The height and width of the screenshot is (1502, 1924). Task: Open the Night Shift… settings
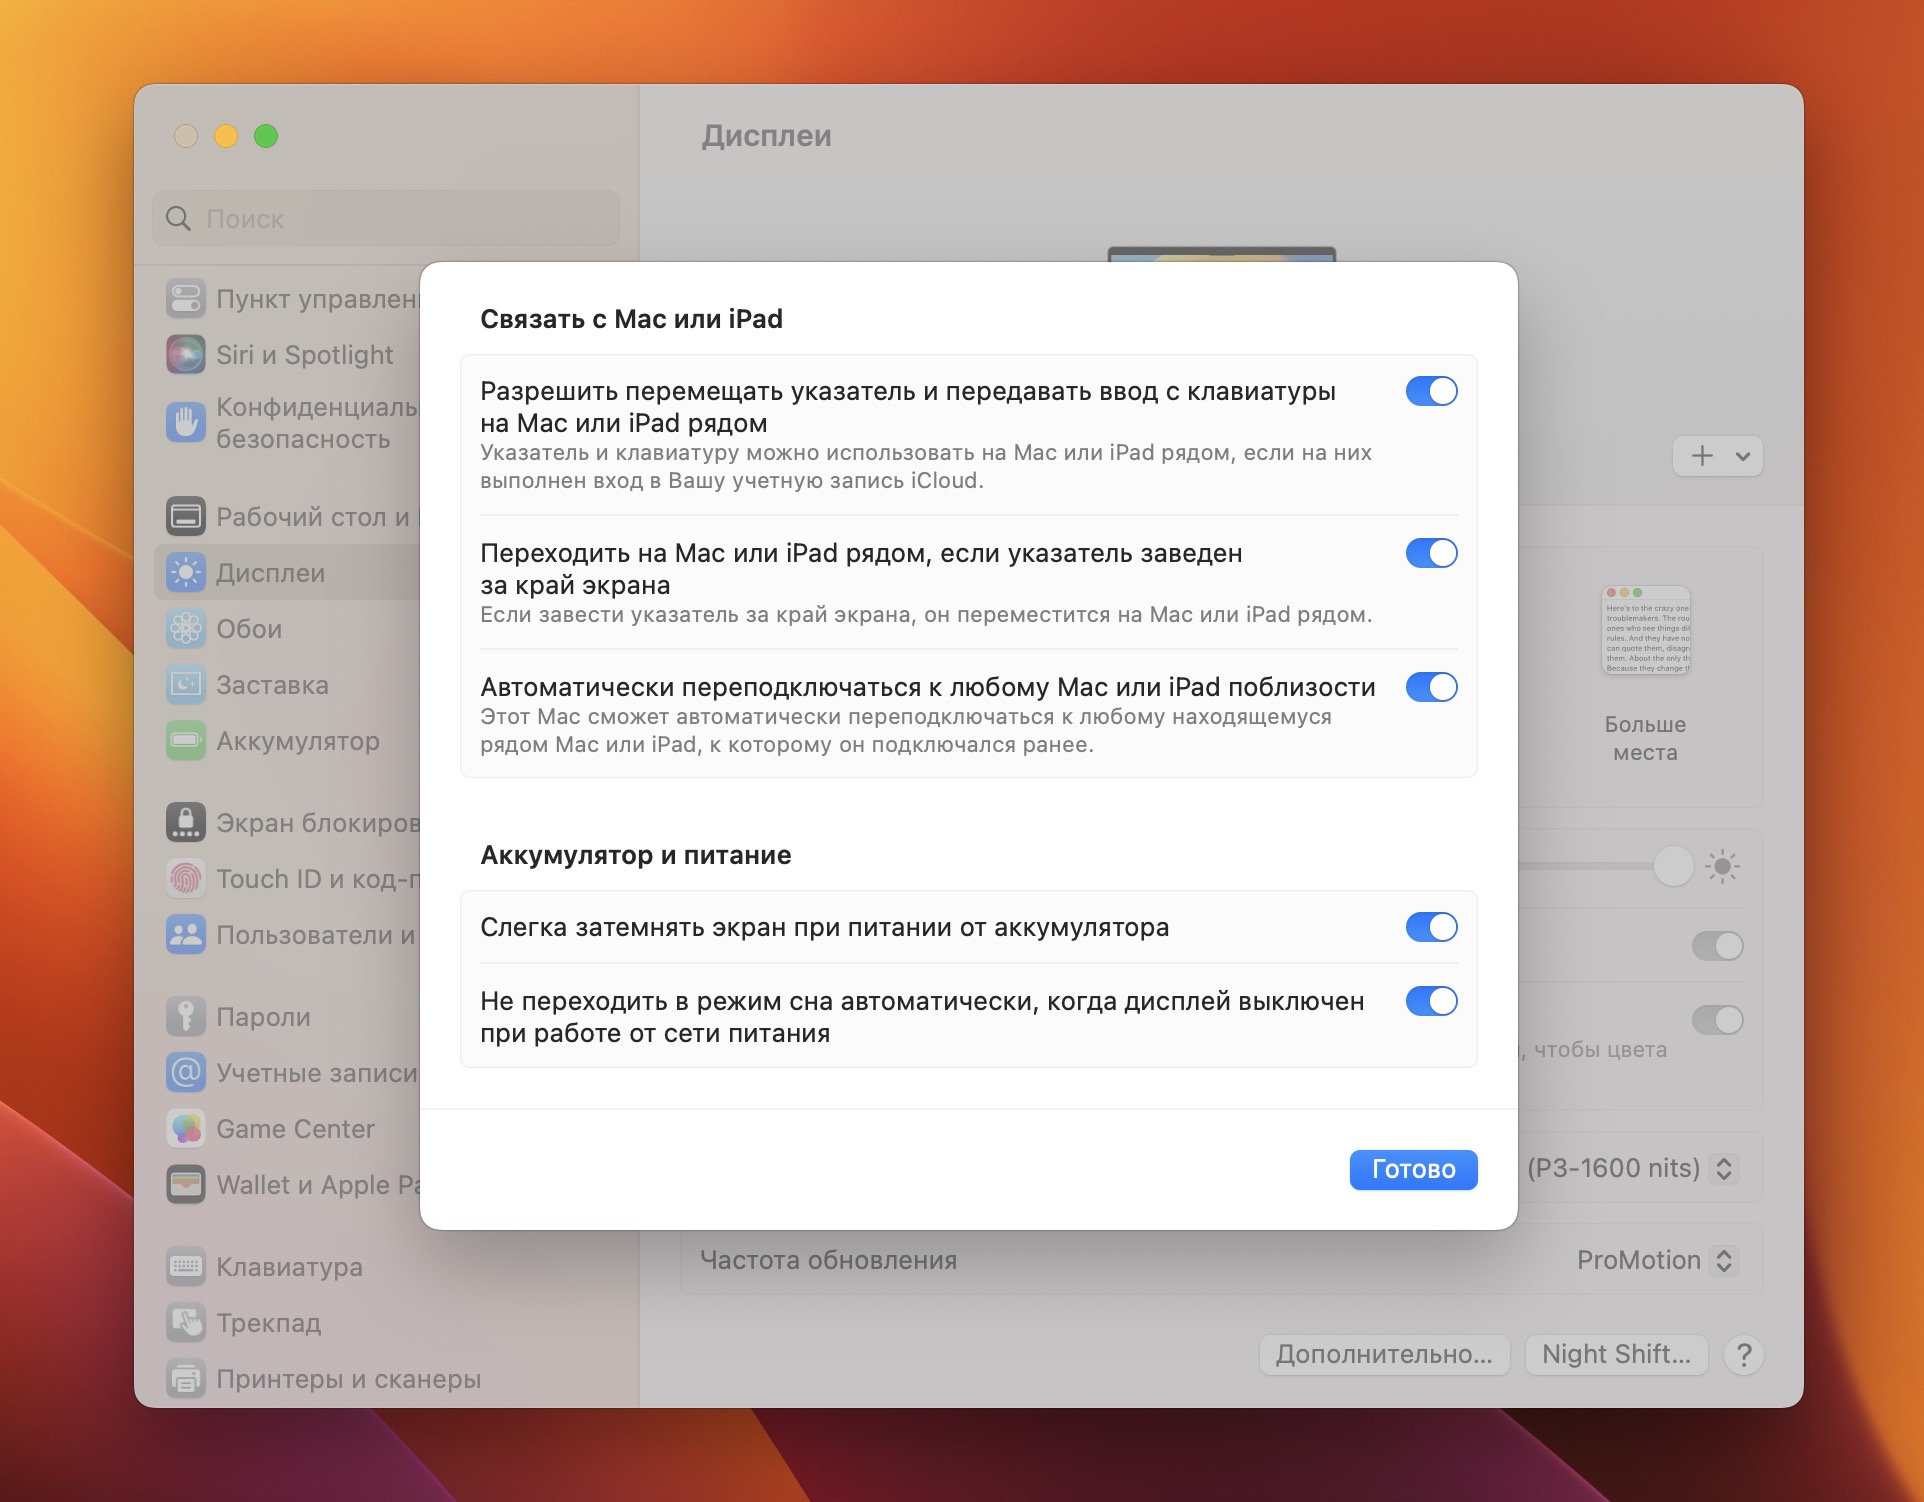point(1616,1355)
